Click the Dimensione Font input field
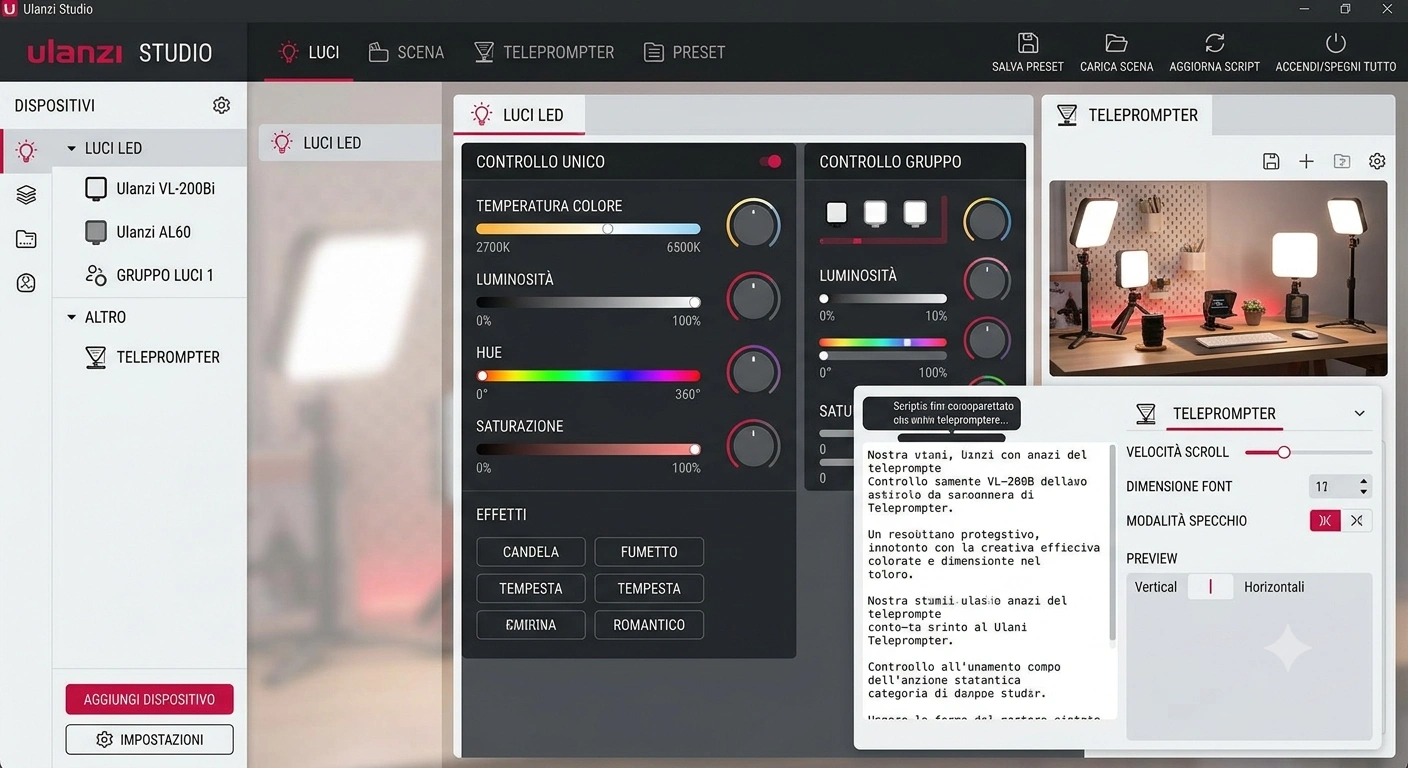This screenshot has height=768, width=1408. pyautogui.click(x=1340, y=486)
